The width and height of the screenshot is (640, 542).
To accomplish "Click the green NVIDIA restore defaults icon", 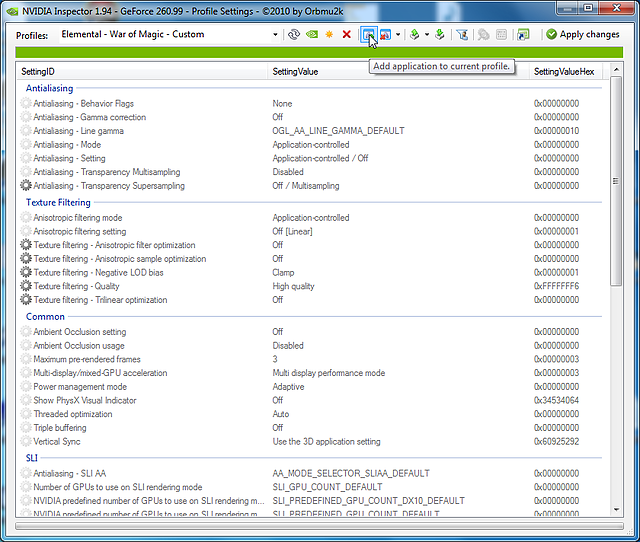I will click(312, 35).
